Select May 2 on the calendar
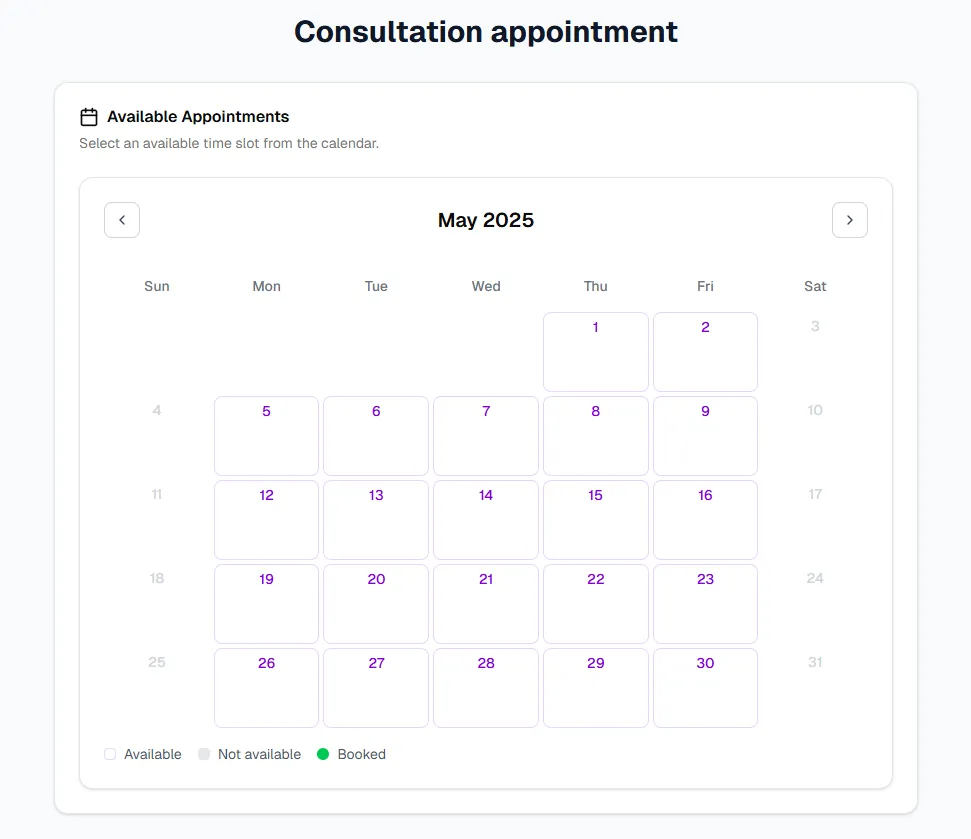The width and height of the screenshot is (971, 839). click(705, 351)
